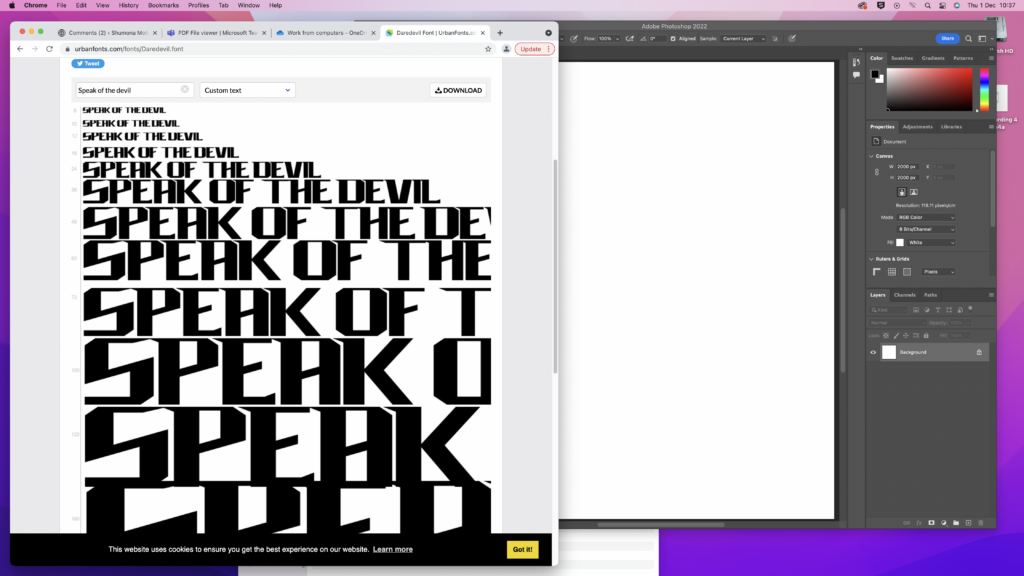This screenshot has width=1024, height=576.
Task: Click the Got it! cookie button
Action: point(522,549)
